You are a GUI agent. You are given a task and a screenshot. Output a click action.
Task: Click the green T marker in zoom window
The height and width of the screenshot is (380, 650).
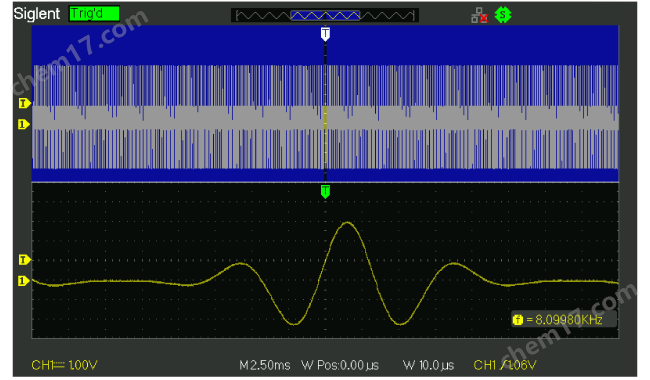click(x=325, y=192)
